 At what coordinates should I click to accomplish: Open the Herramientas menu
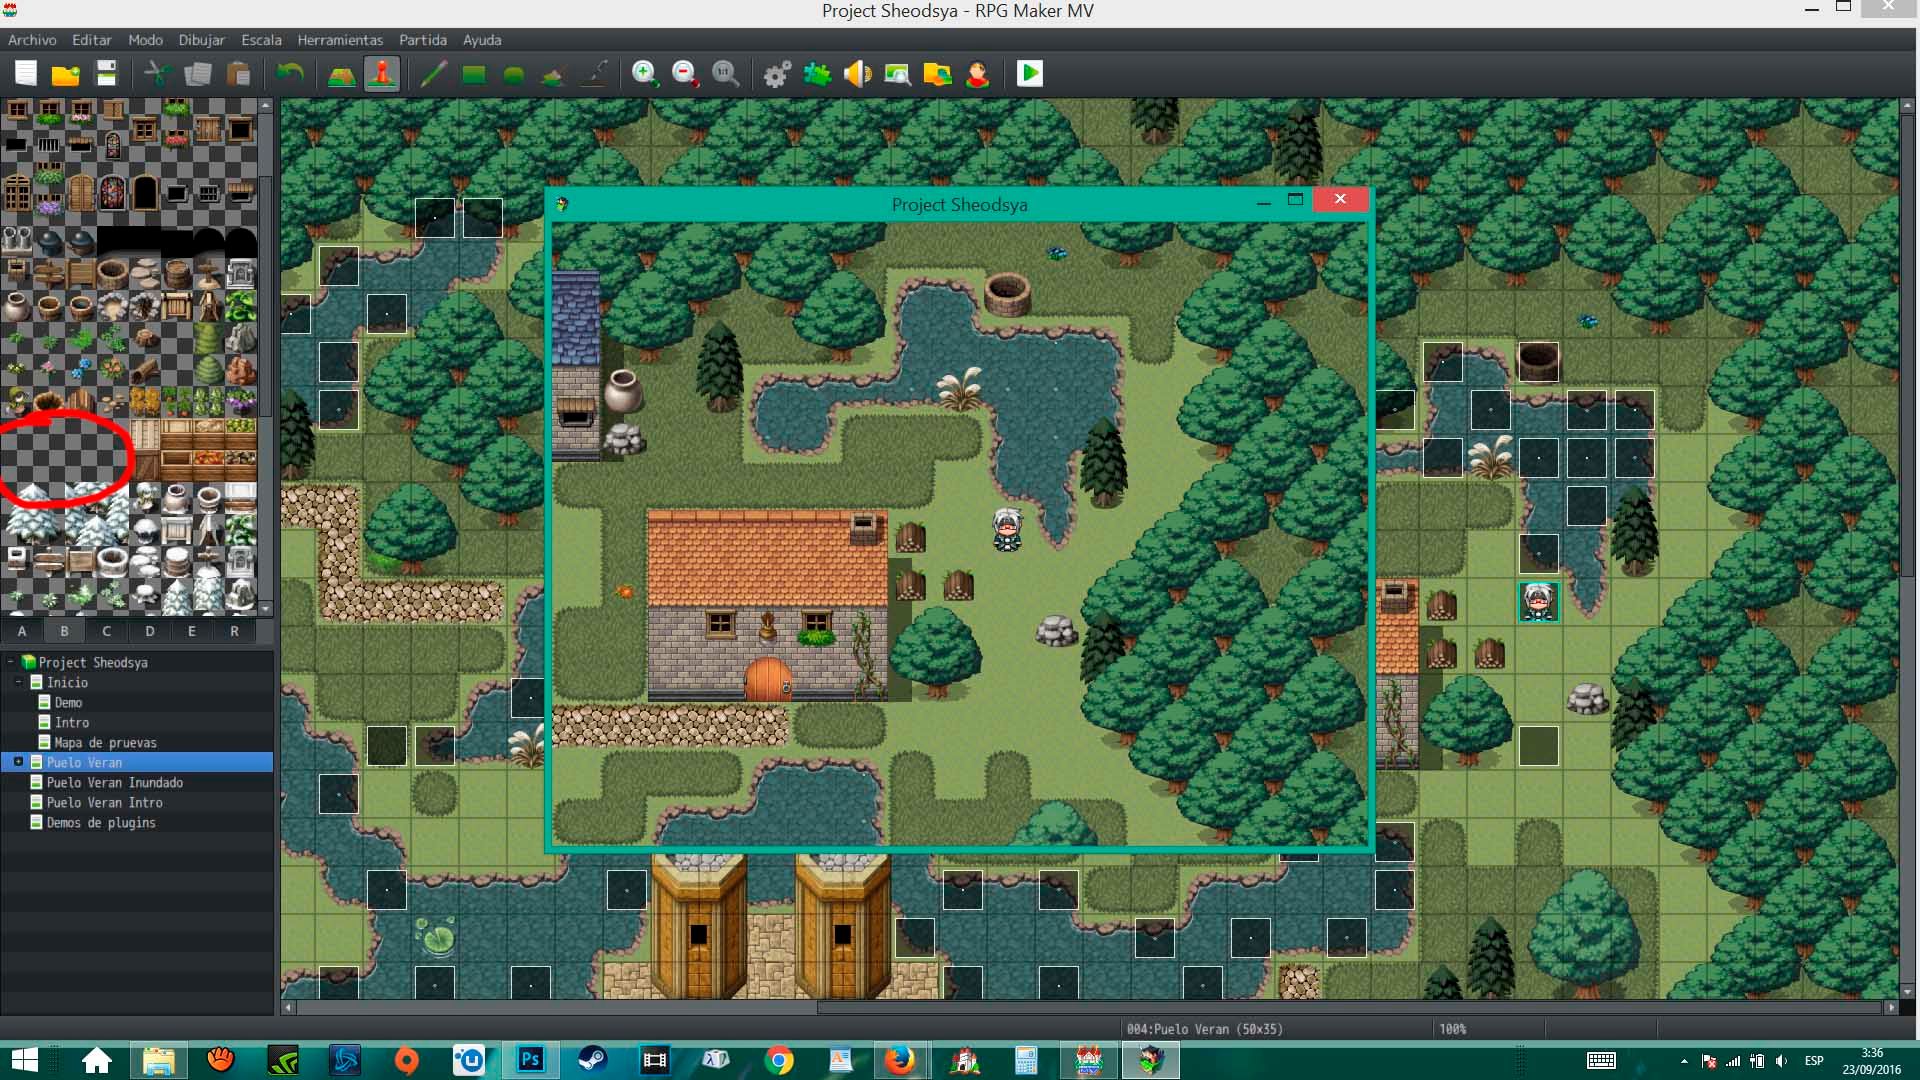click(x=340, y=40)
